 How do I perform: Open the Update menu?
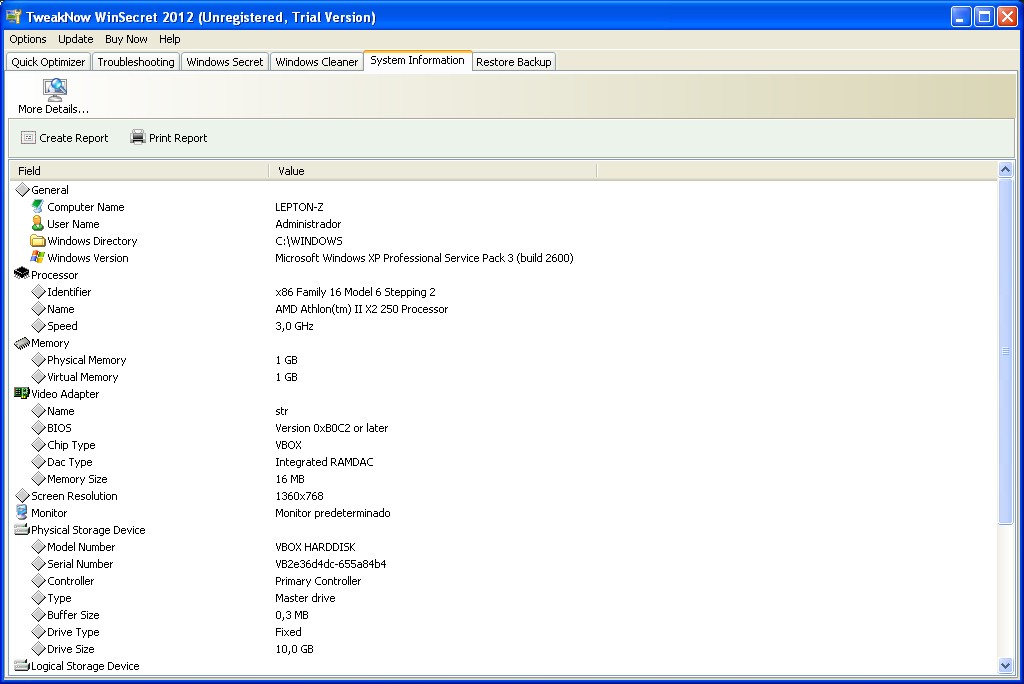point(76,39)
